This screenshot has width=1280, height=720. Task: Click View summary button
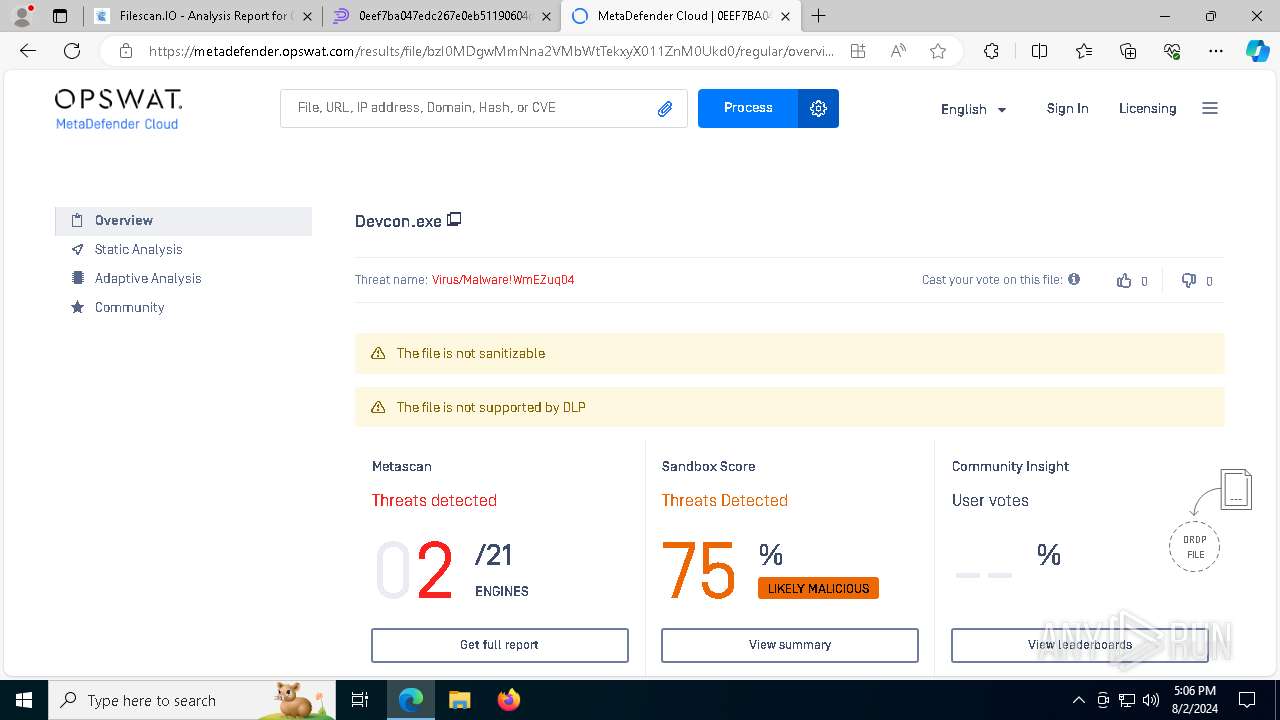pyautogui.click(x=790, y=645)
